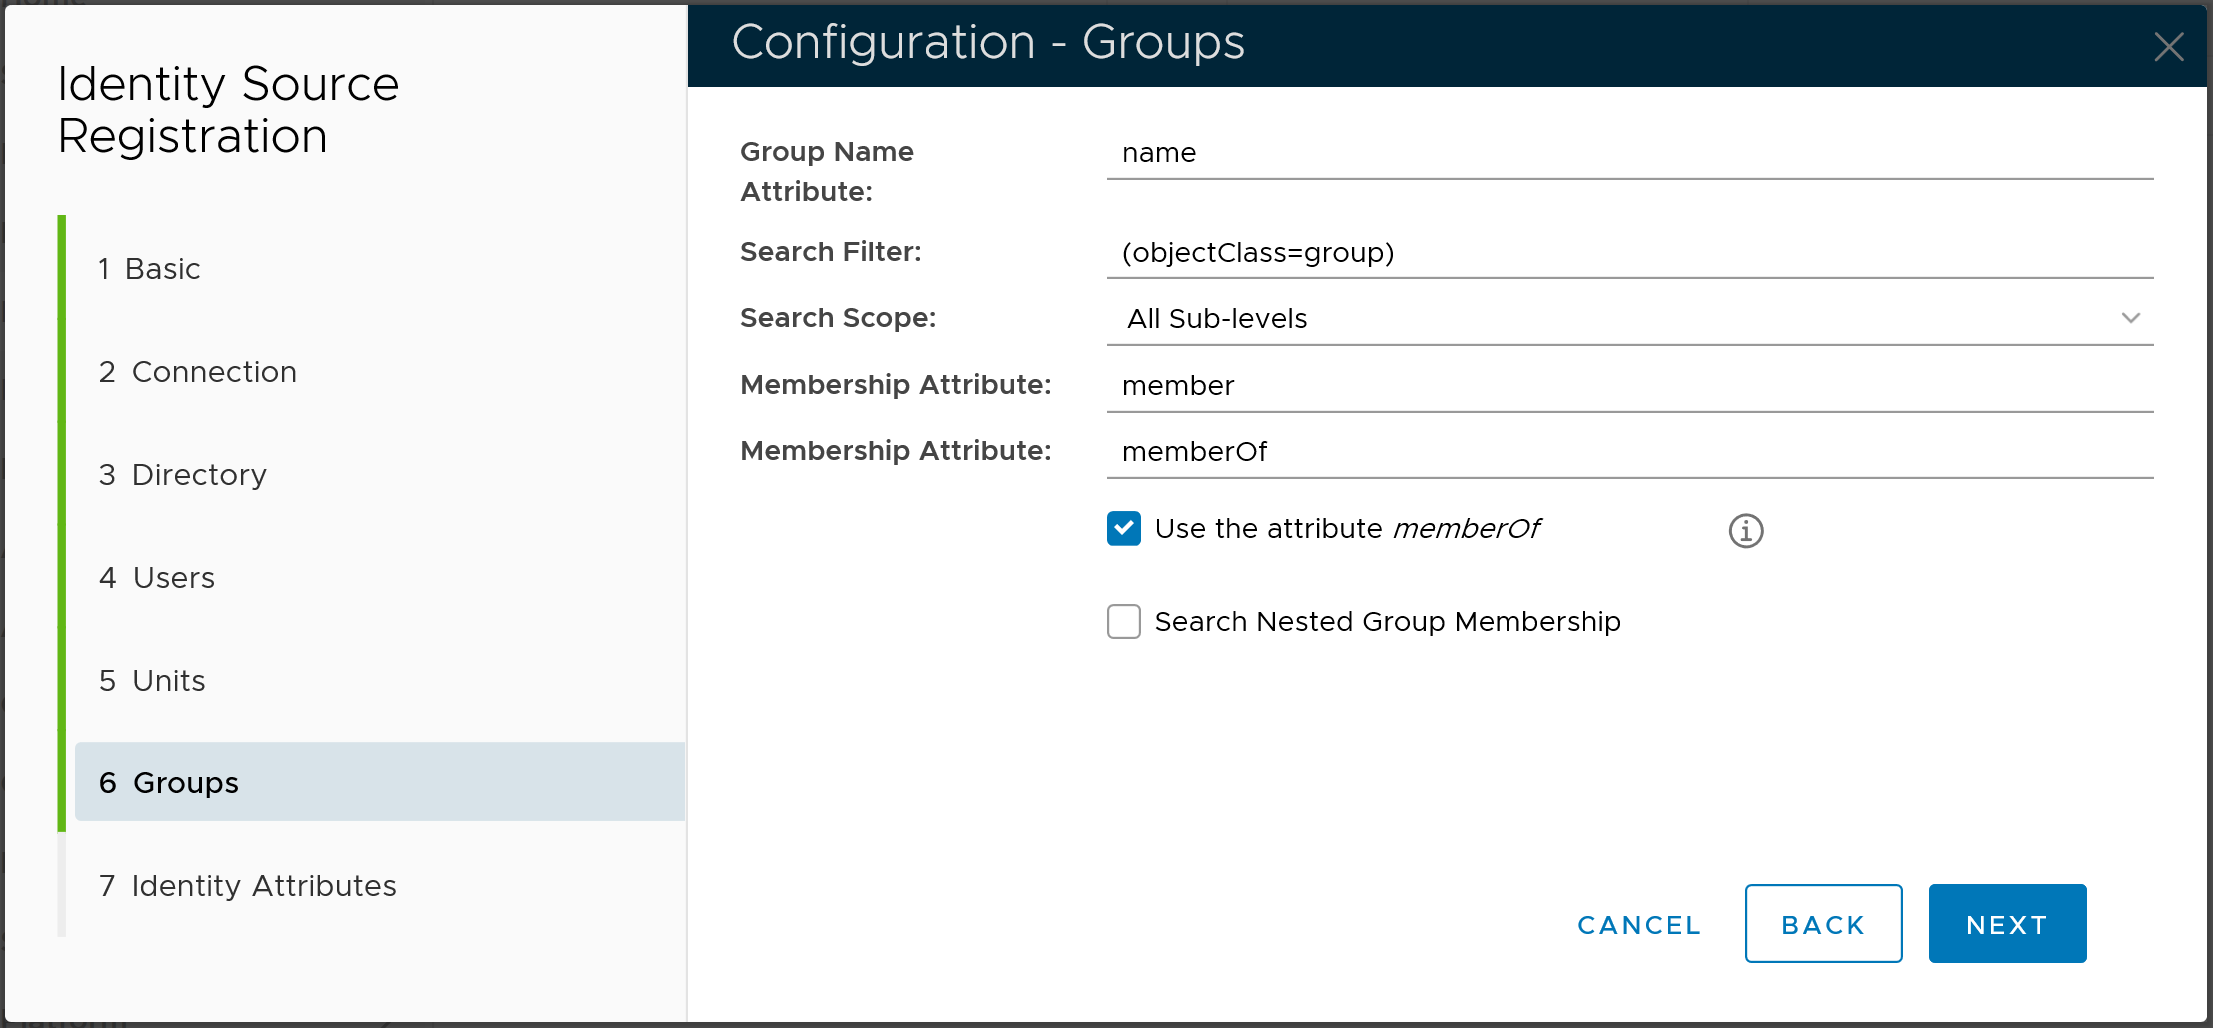Click the info icon beside memberOf checkbox
This screenshot has width=2213, height=1028.
pyautogui.click(x=1745, y=530)
